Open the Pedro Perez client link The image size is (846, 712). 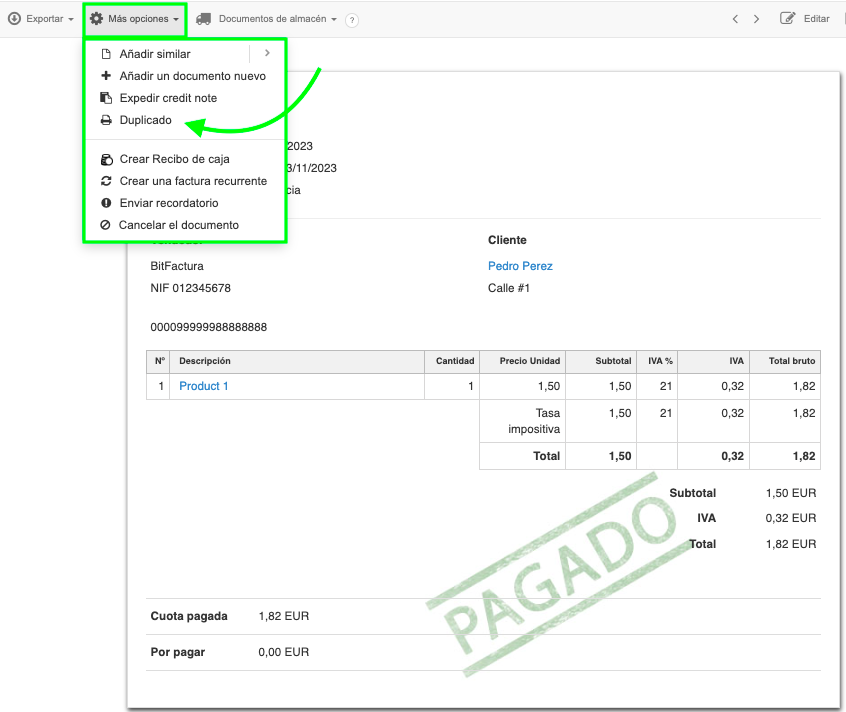tap(520, 266)
